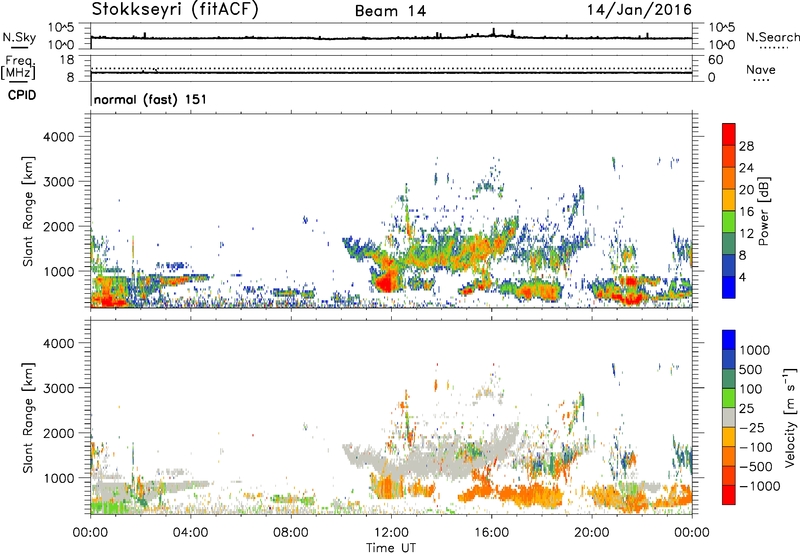Click the 'Time UT' axis label

(391, 547)
